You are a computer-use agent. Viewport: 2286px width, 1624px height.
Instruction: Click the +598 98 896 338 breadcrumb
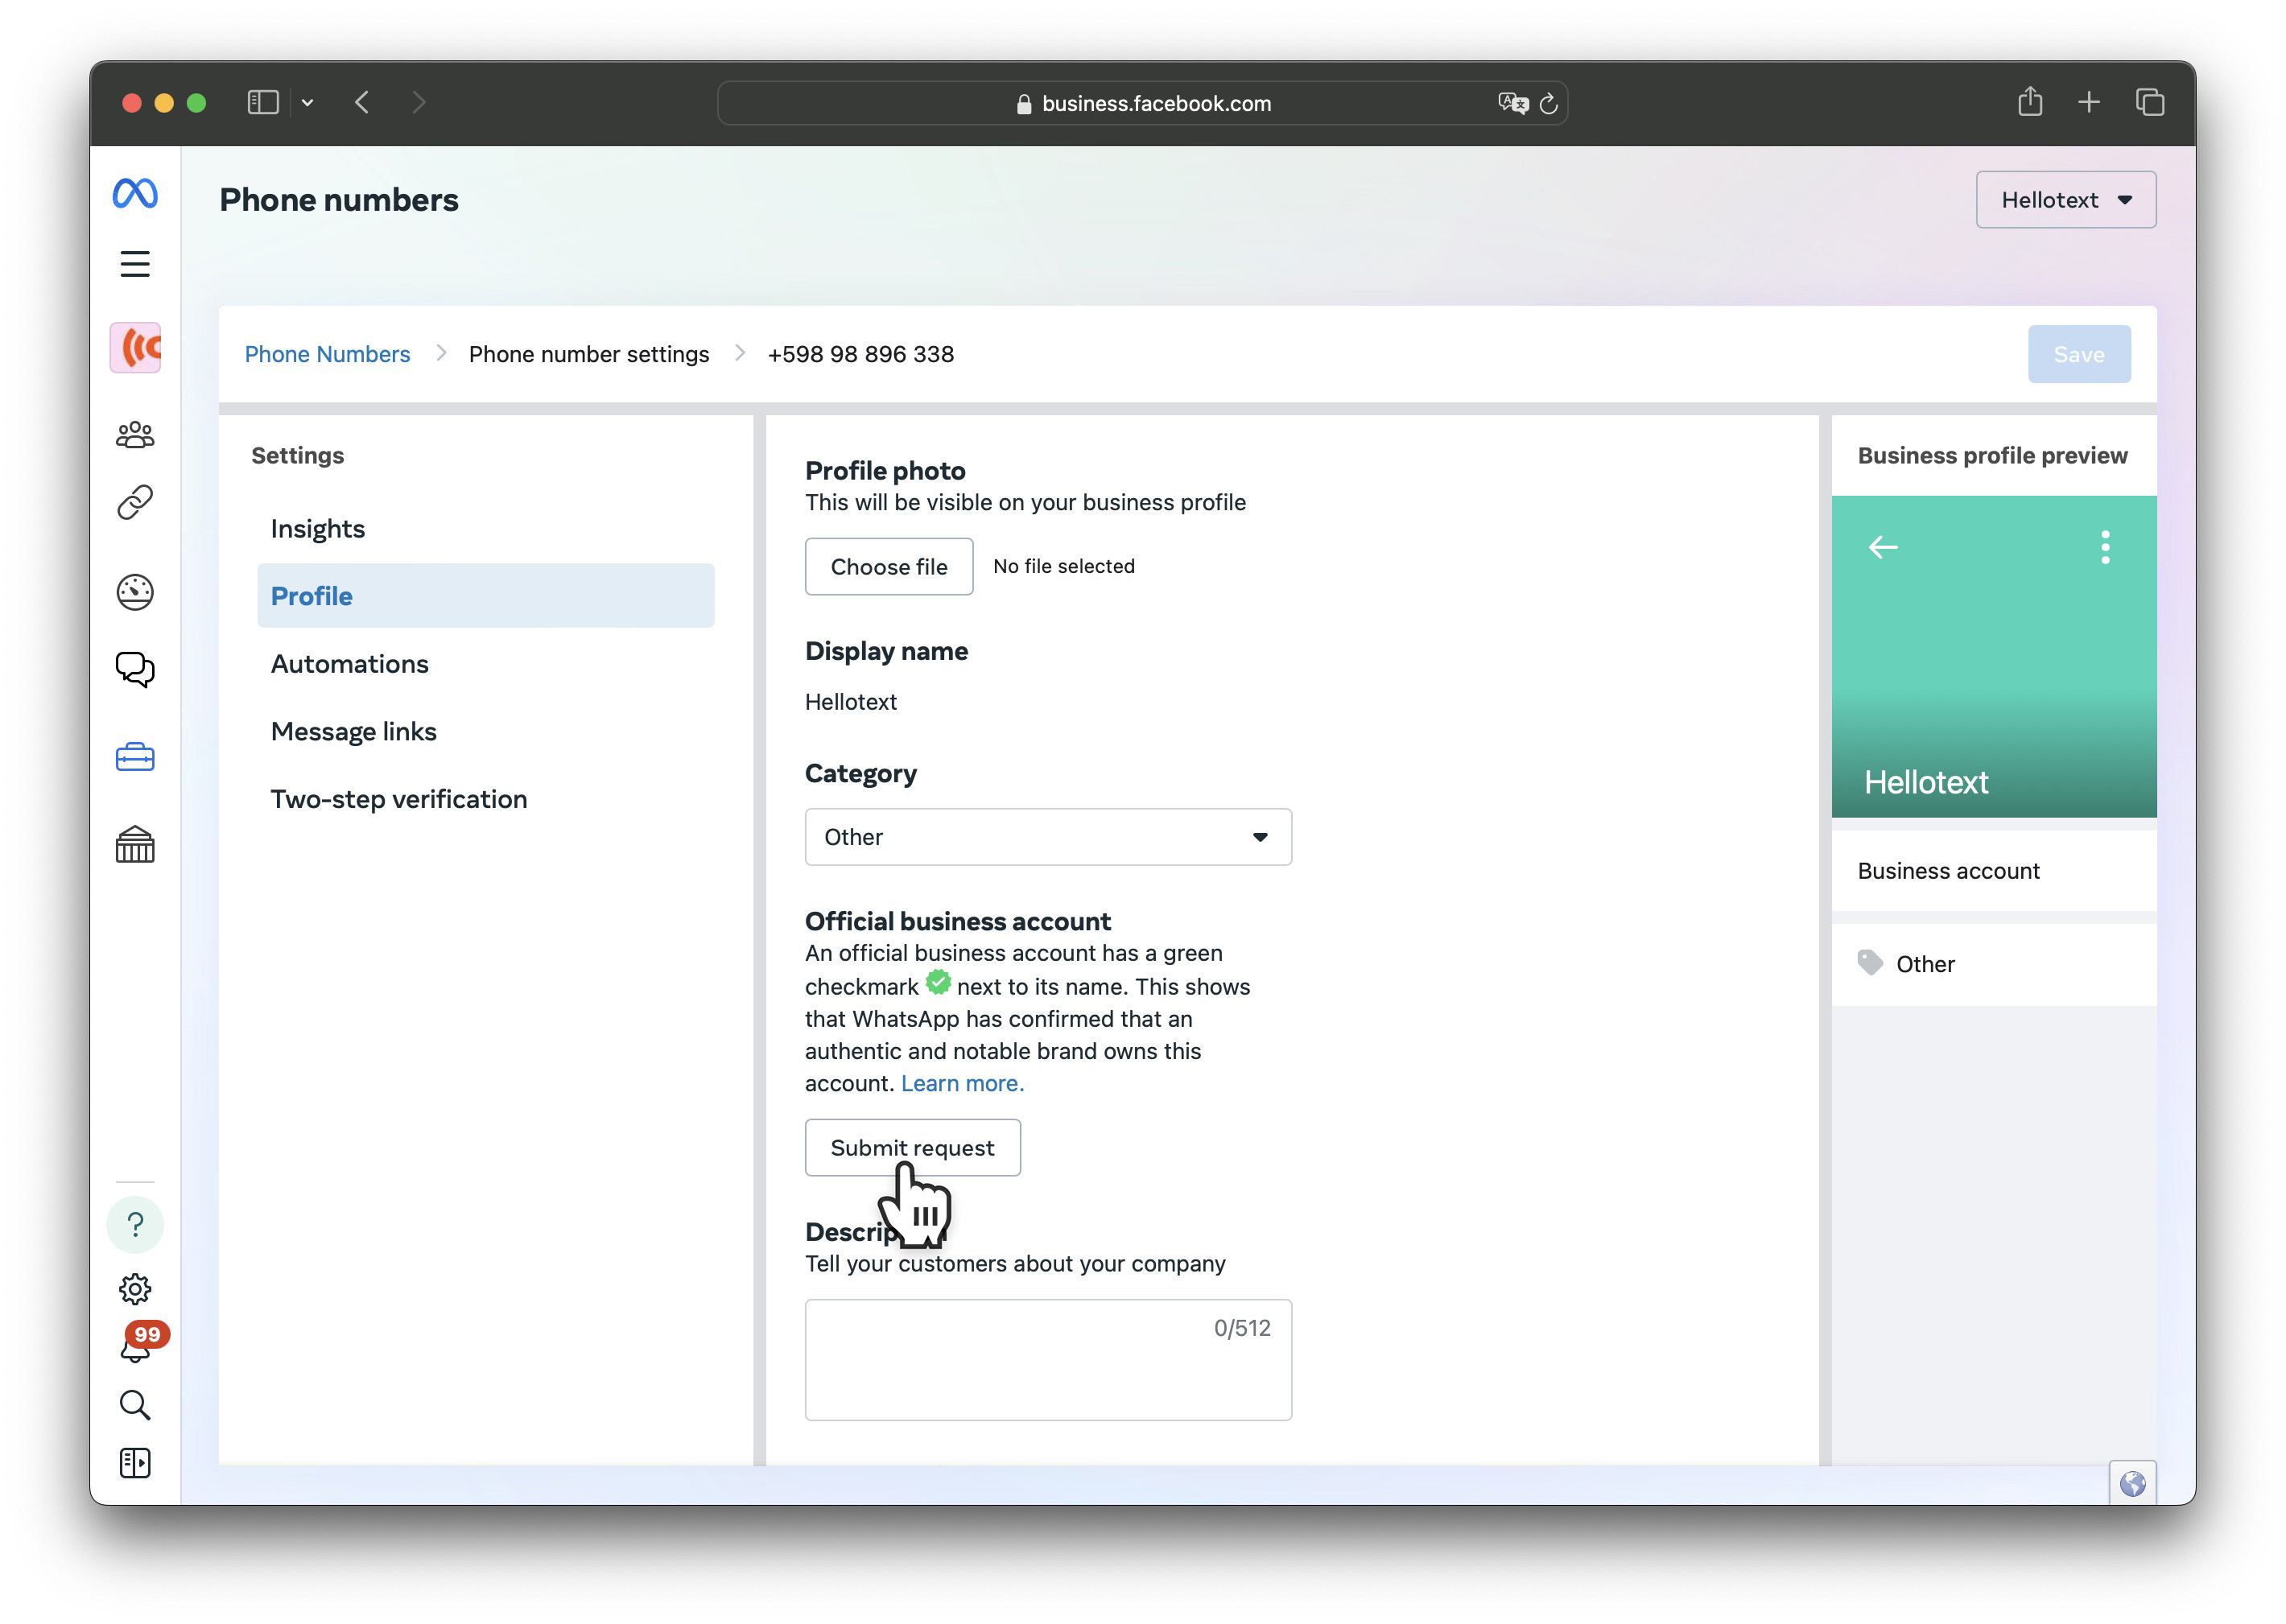click(x=860, y=354)
